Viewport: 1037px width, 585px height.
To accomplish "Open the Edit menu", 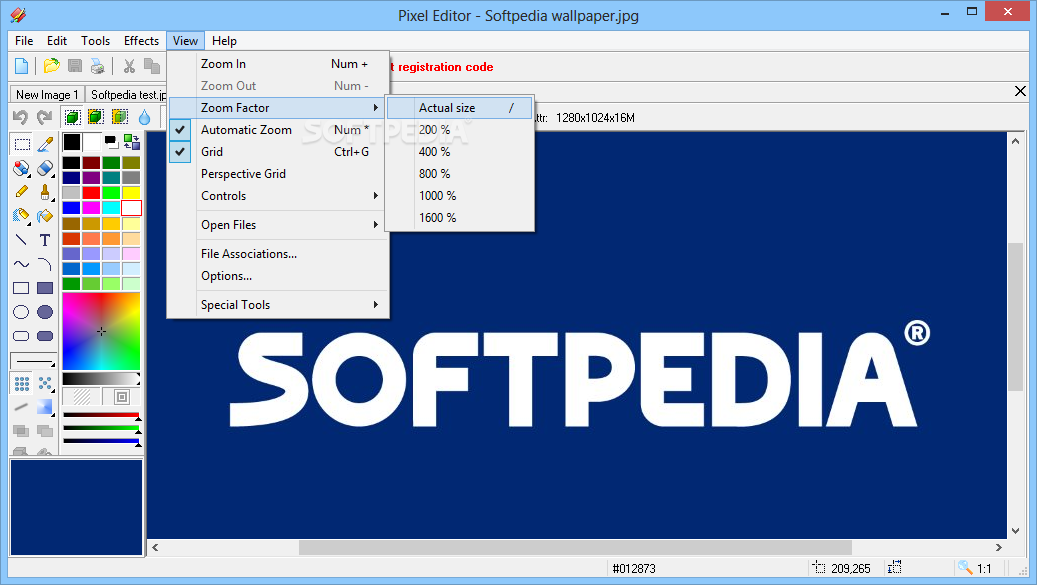I will click(x=57, y=41).
